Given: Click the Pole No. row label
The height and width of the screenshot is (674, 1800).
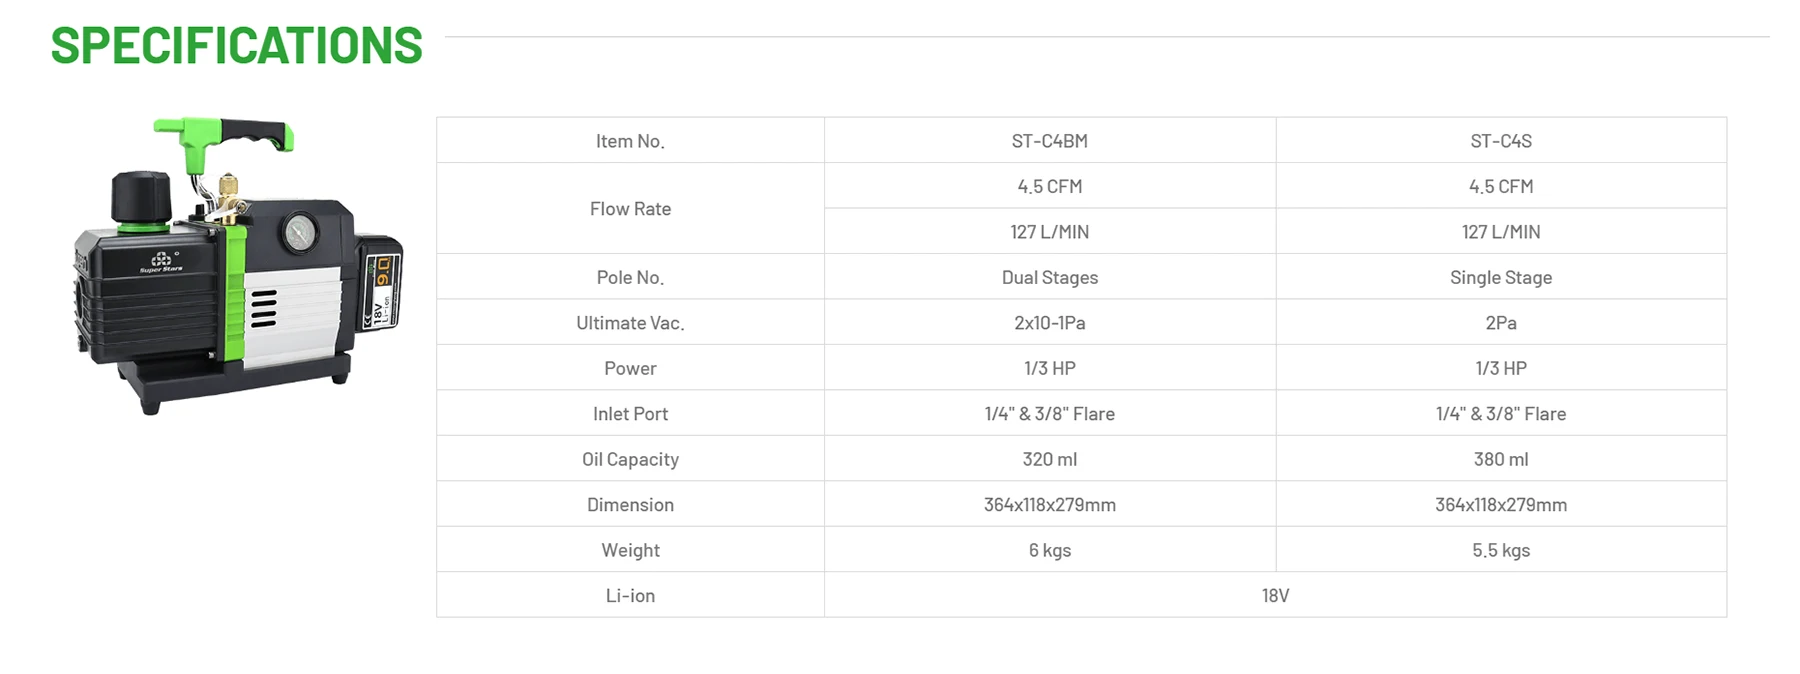Looking at the screenshot, I should coord(630,278).
